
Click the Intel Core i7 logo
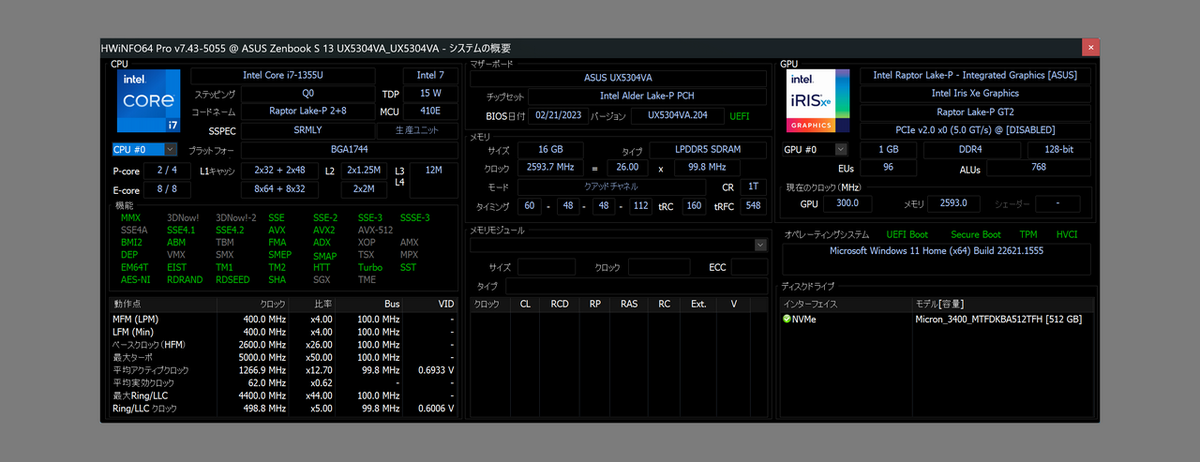click(150, 102)
